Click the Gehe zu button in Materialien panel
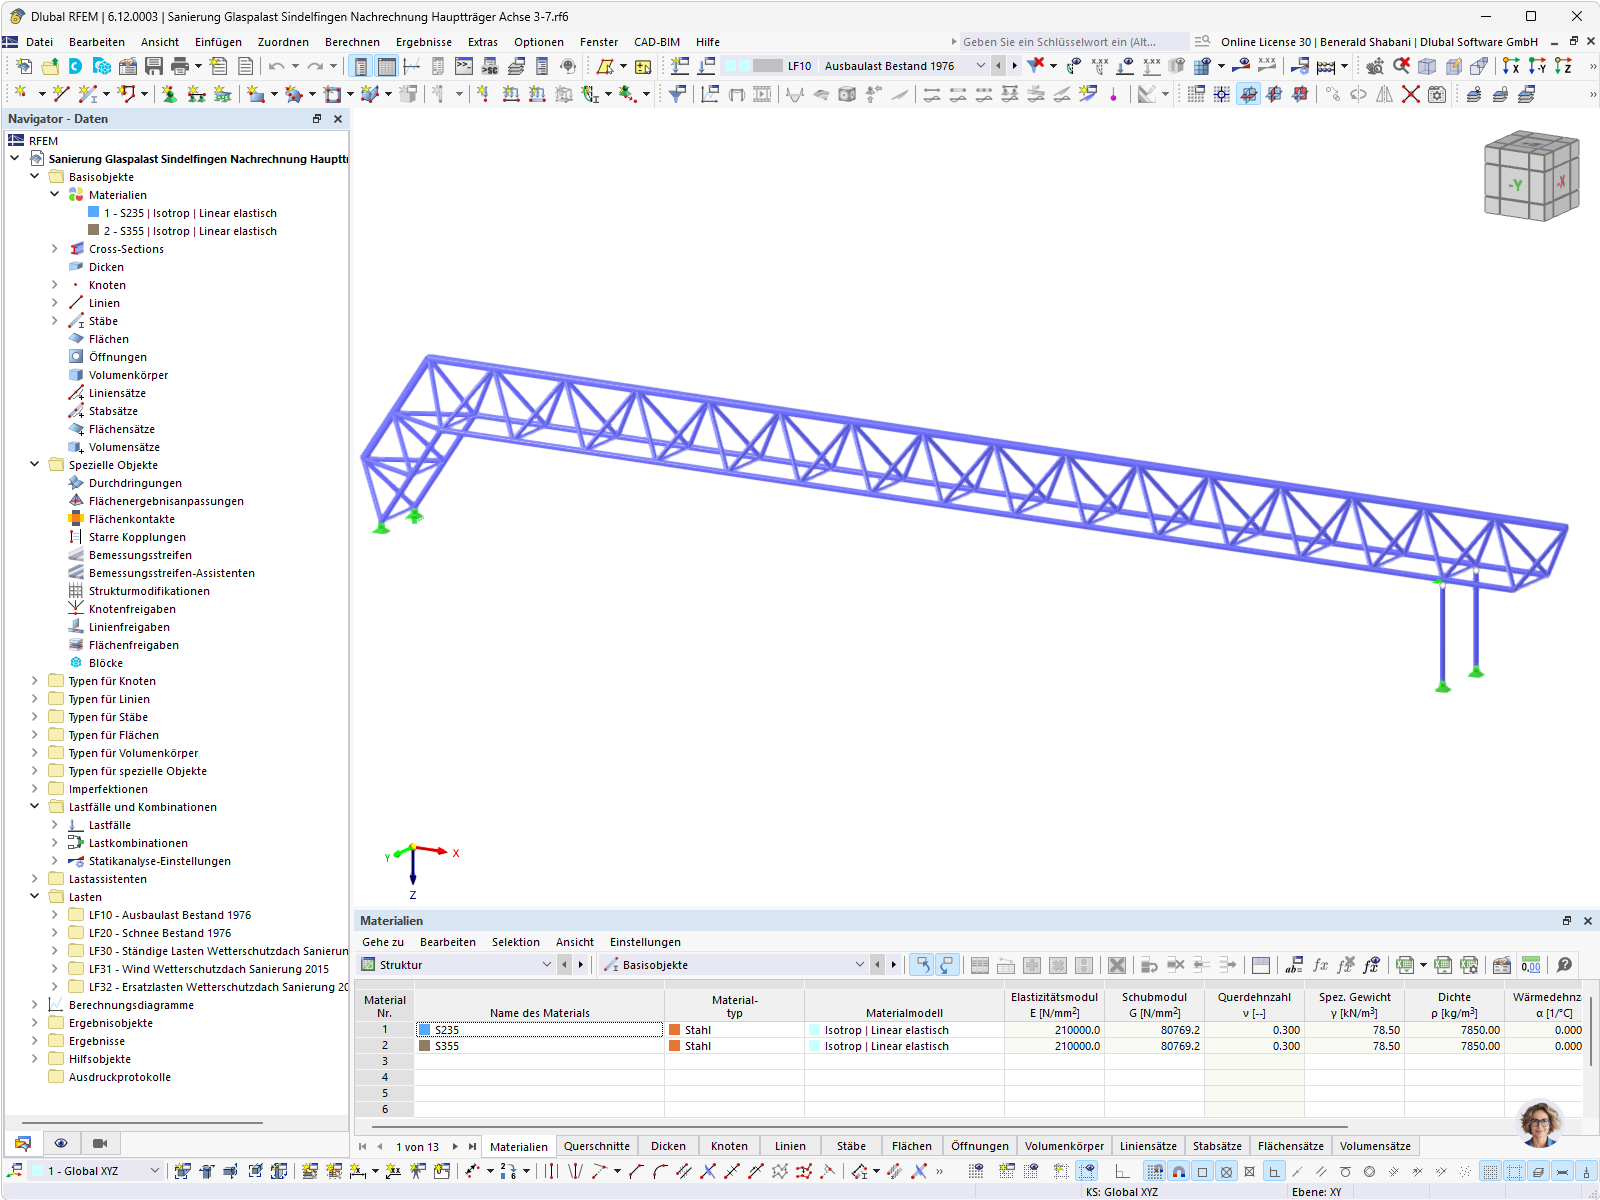1600x1200 pixels. pyautogui.click(x=382, y=941)
